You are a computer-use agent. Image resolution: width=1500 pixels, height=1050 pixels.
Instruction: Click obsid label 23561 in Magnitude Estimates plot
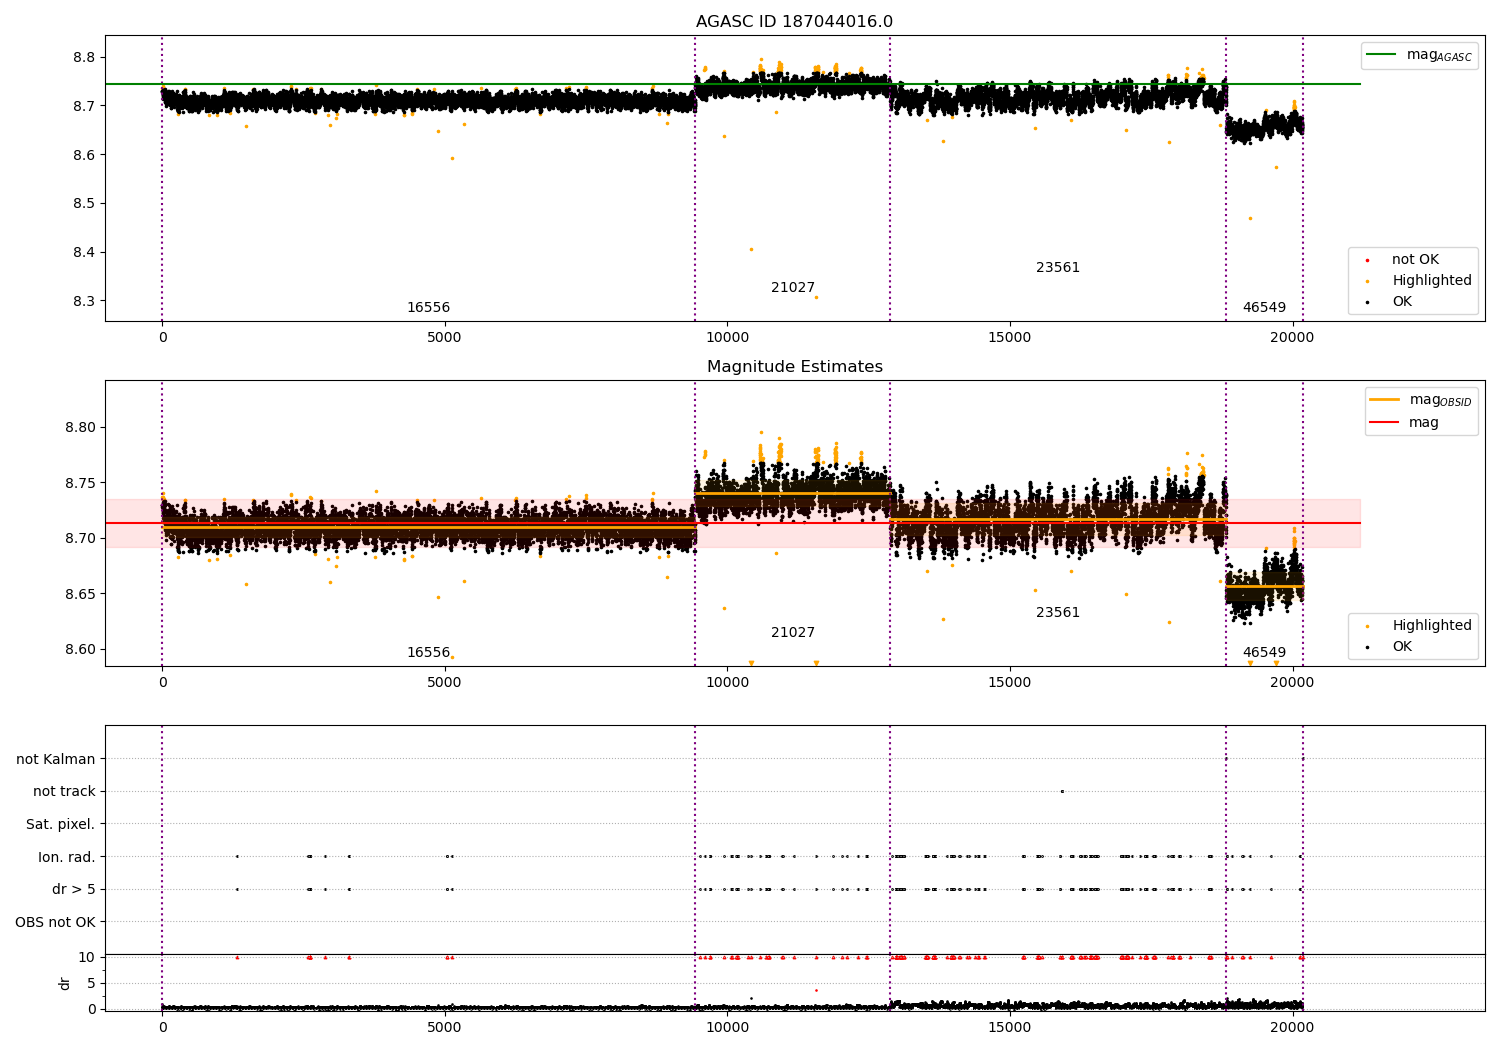[1058, 613]
